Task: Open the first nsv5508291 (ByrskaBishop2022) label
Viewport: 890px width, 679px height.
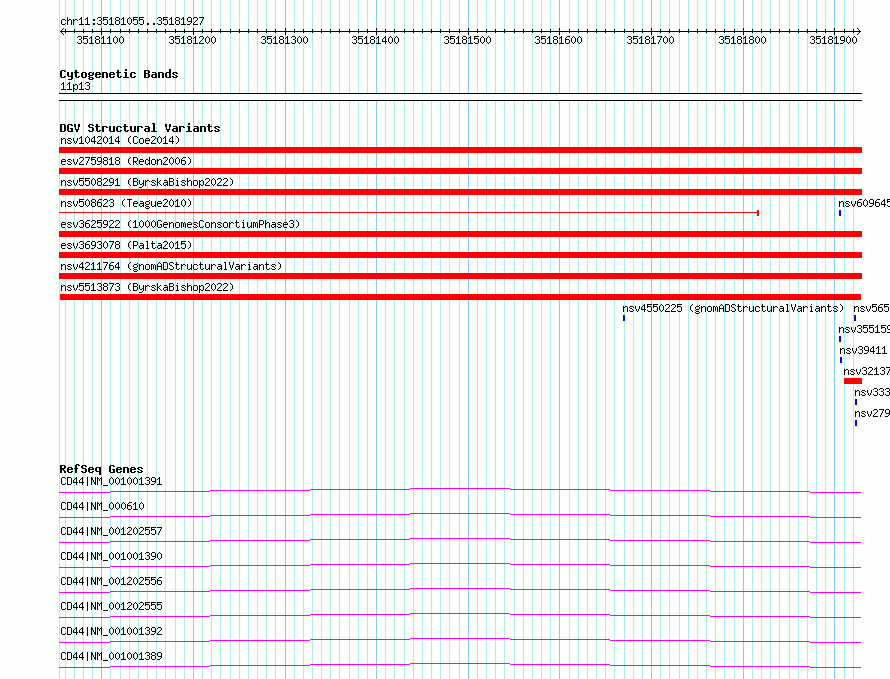Action: (147, 182)
